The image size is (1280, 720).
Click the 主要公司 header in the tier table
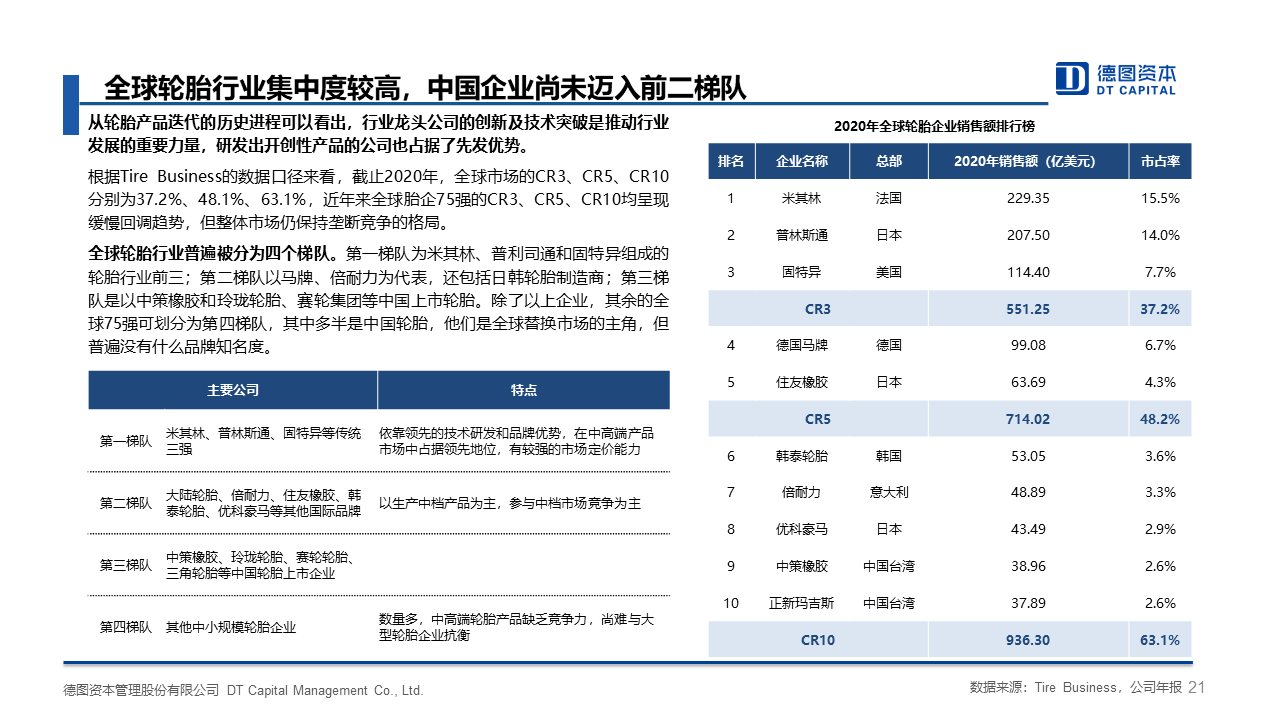pyautogui.click(x=233, y=390)
